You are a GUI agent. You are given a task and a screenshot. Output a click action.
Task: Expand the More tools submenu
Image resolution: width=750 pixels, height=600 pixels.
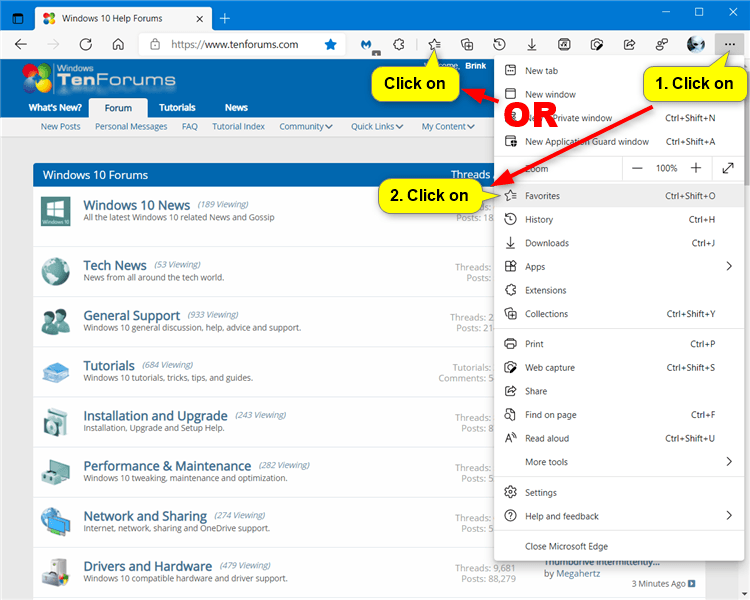click(x=619, y=462)
